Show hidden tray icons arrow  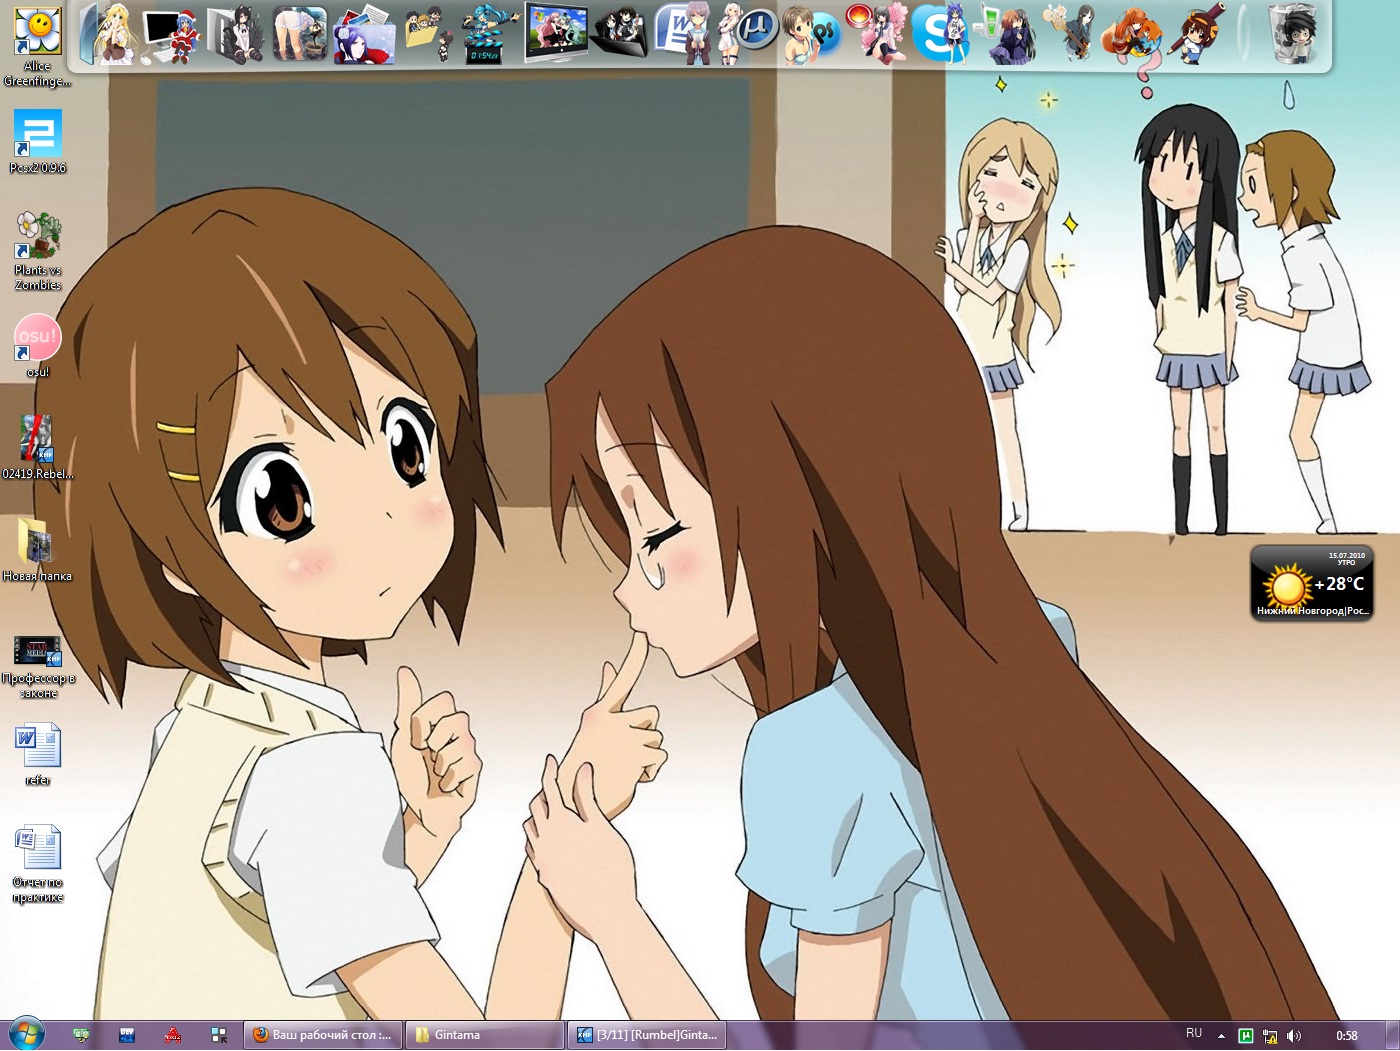[x=1221, y=1035]
